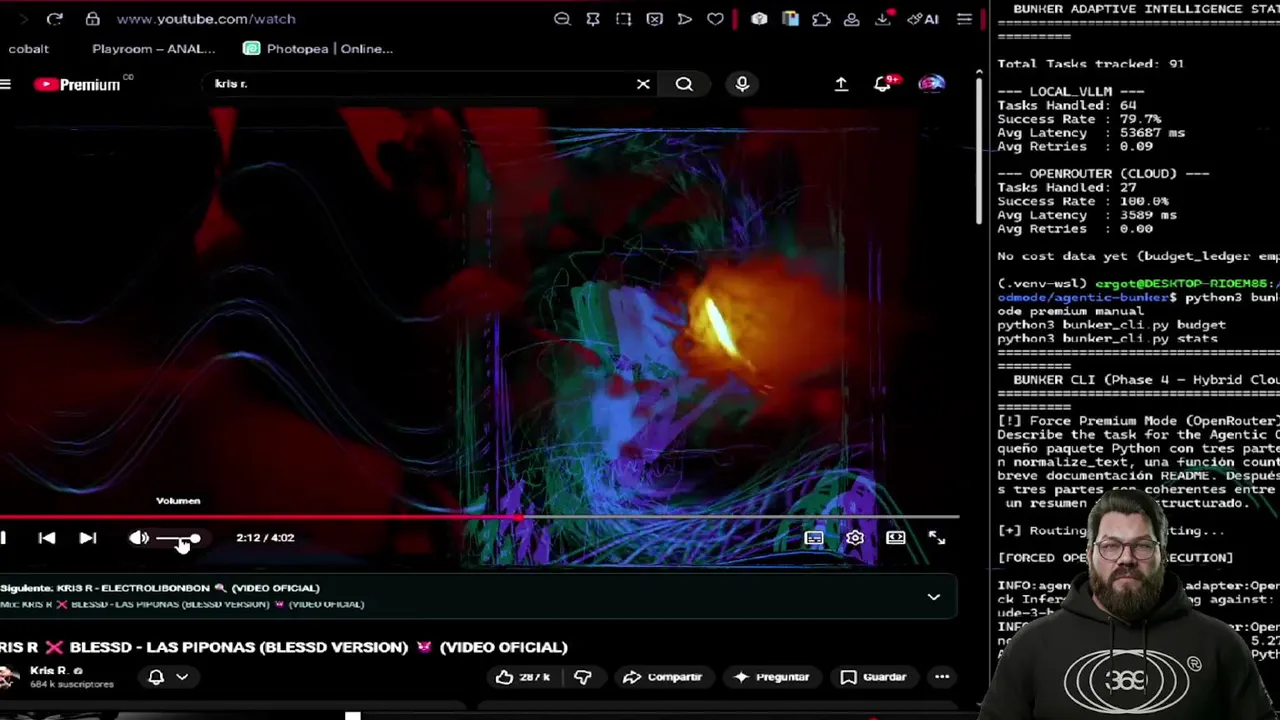Toggle theater mode
Image resolution: width=1280 pixels, height=720 pixels.
[896, 538]
